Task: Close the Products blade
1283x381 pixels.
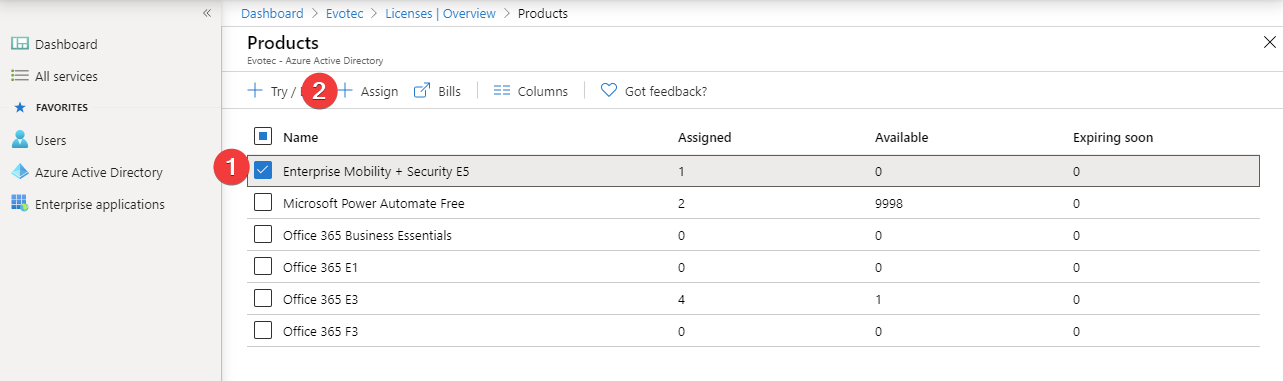Action: 1270,42
